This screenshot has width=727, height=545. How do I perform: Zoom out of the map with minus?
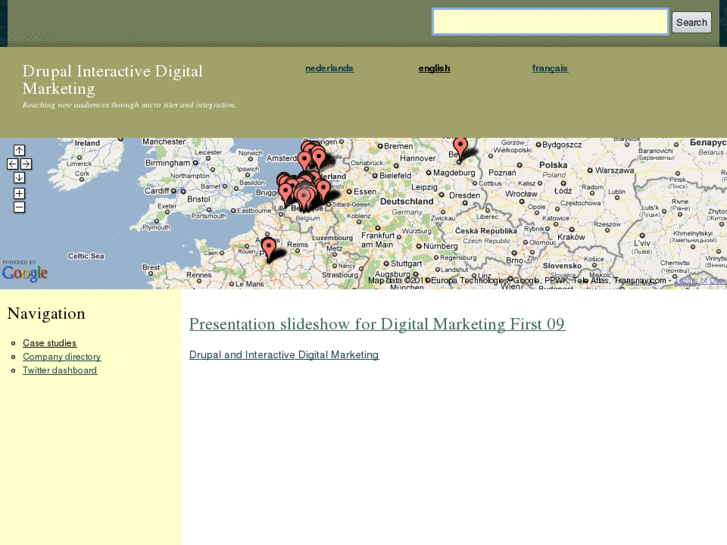tap(19, 207)
